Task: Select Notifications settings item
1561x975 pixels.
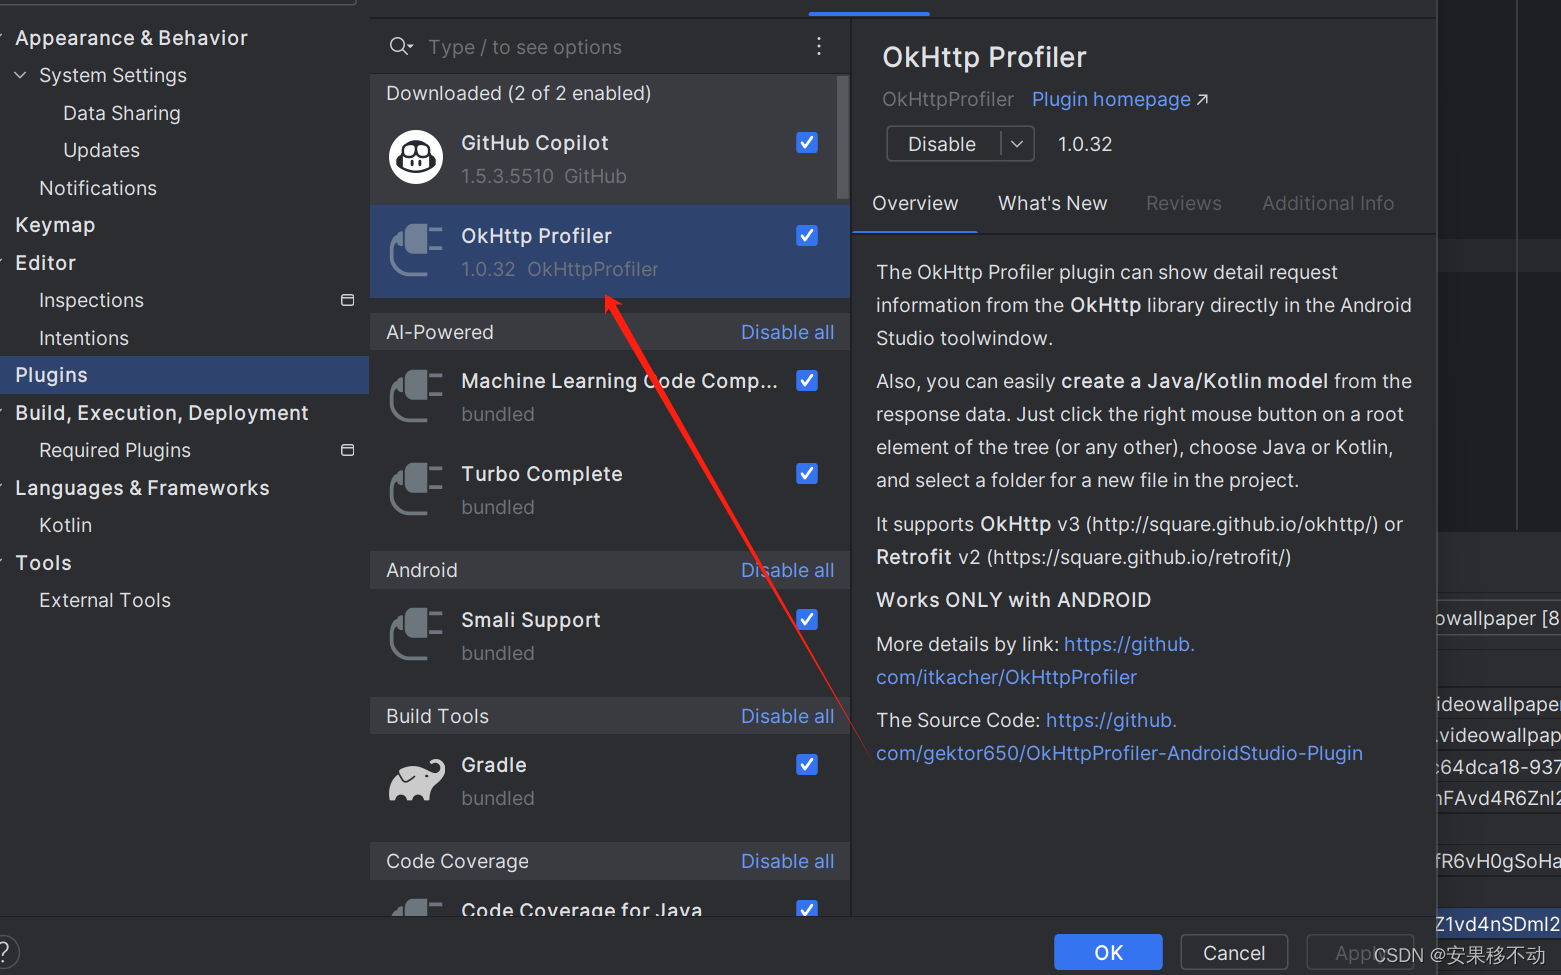Action: (98, 188)
